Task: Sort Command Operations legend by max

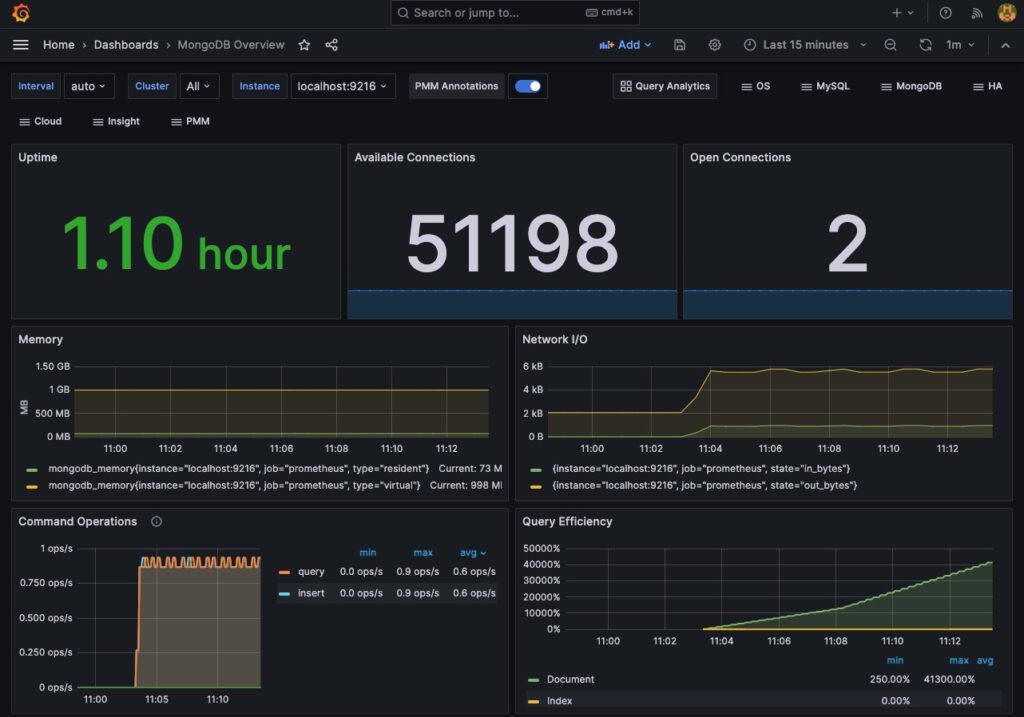Action: [x=423, y=552]
